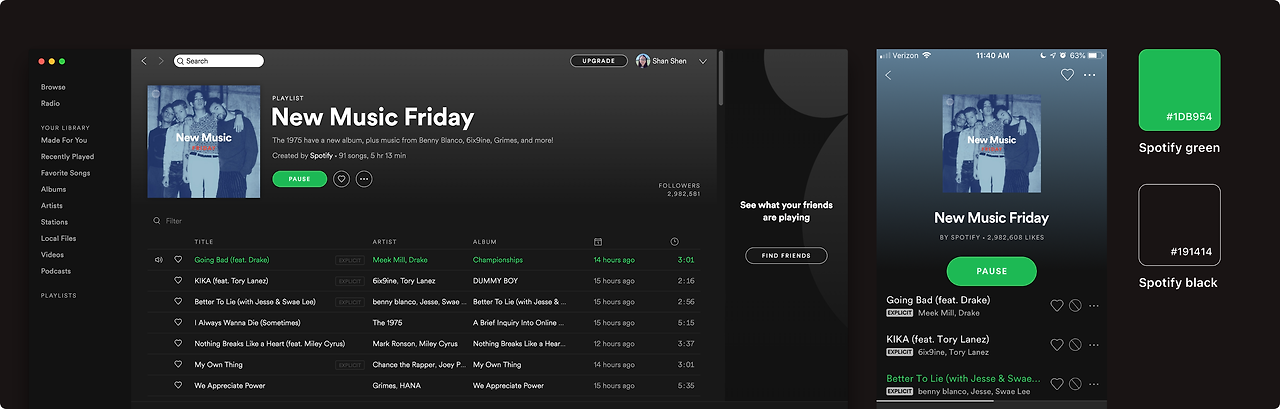Open the Shan Shen profile name
The image size is (1280, 409).
click(x=669, y=61)
